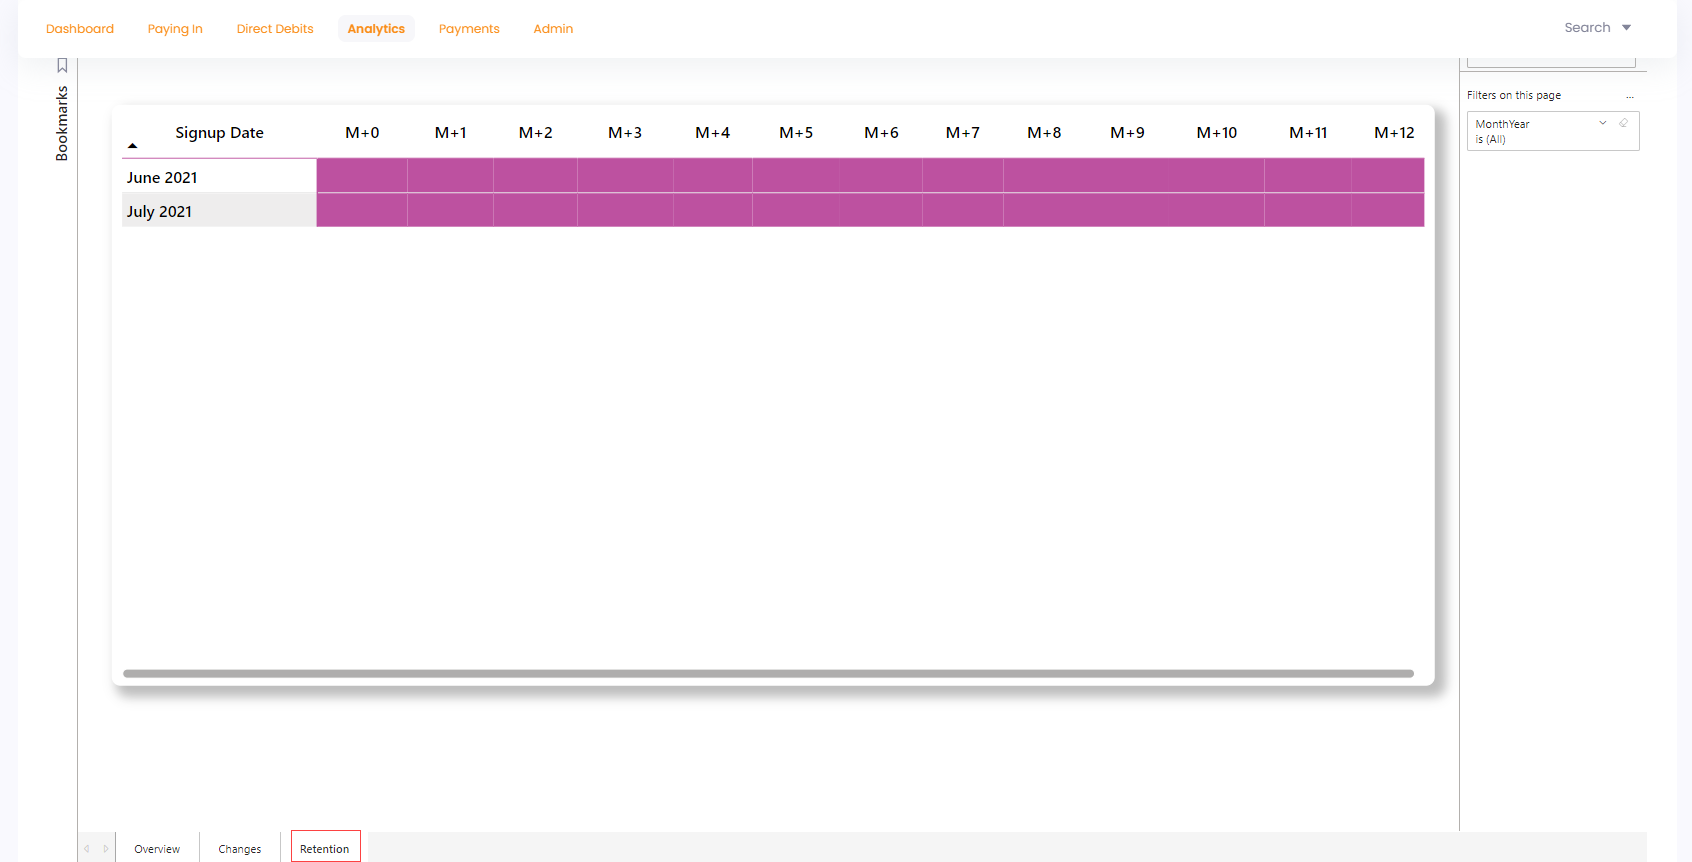The width and height of the screenshot is (1692, 862).
Task: Open more options for Filters on this page
Action: click(1630, 96)
